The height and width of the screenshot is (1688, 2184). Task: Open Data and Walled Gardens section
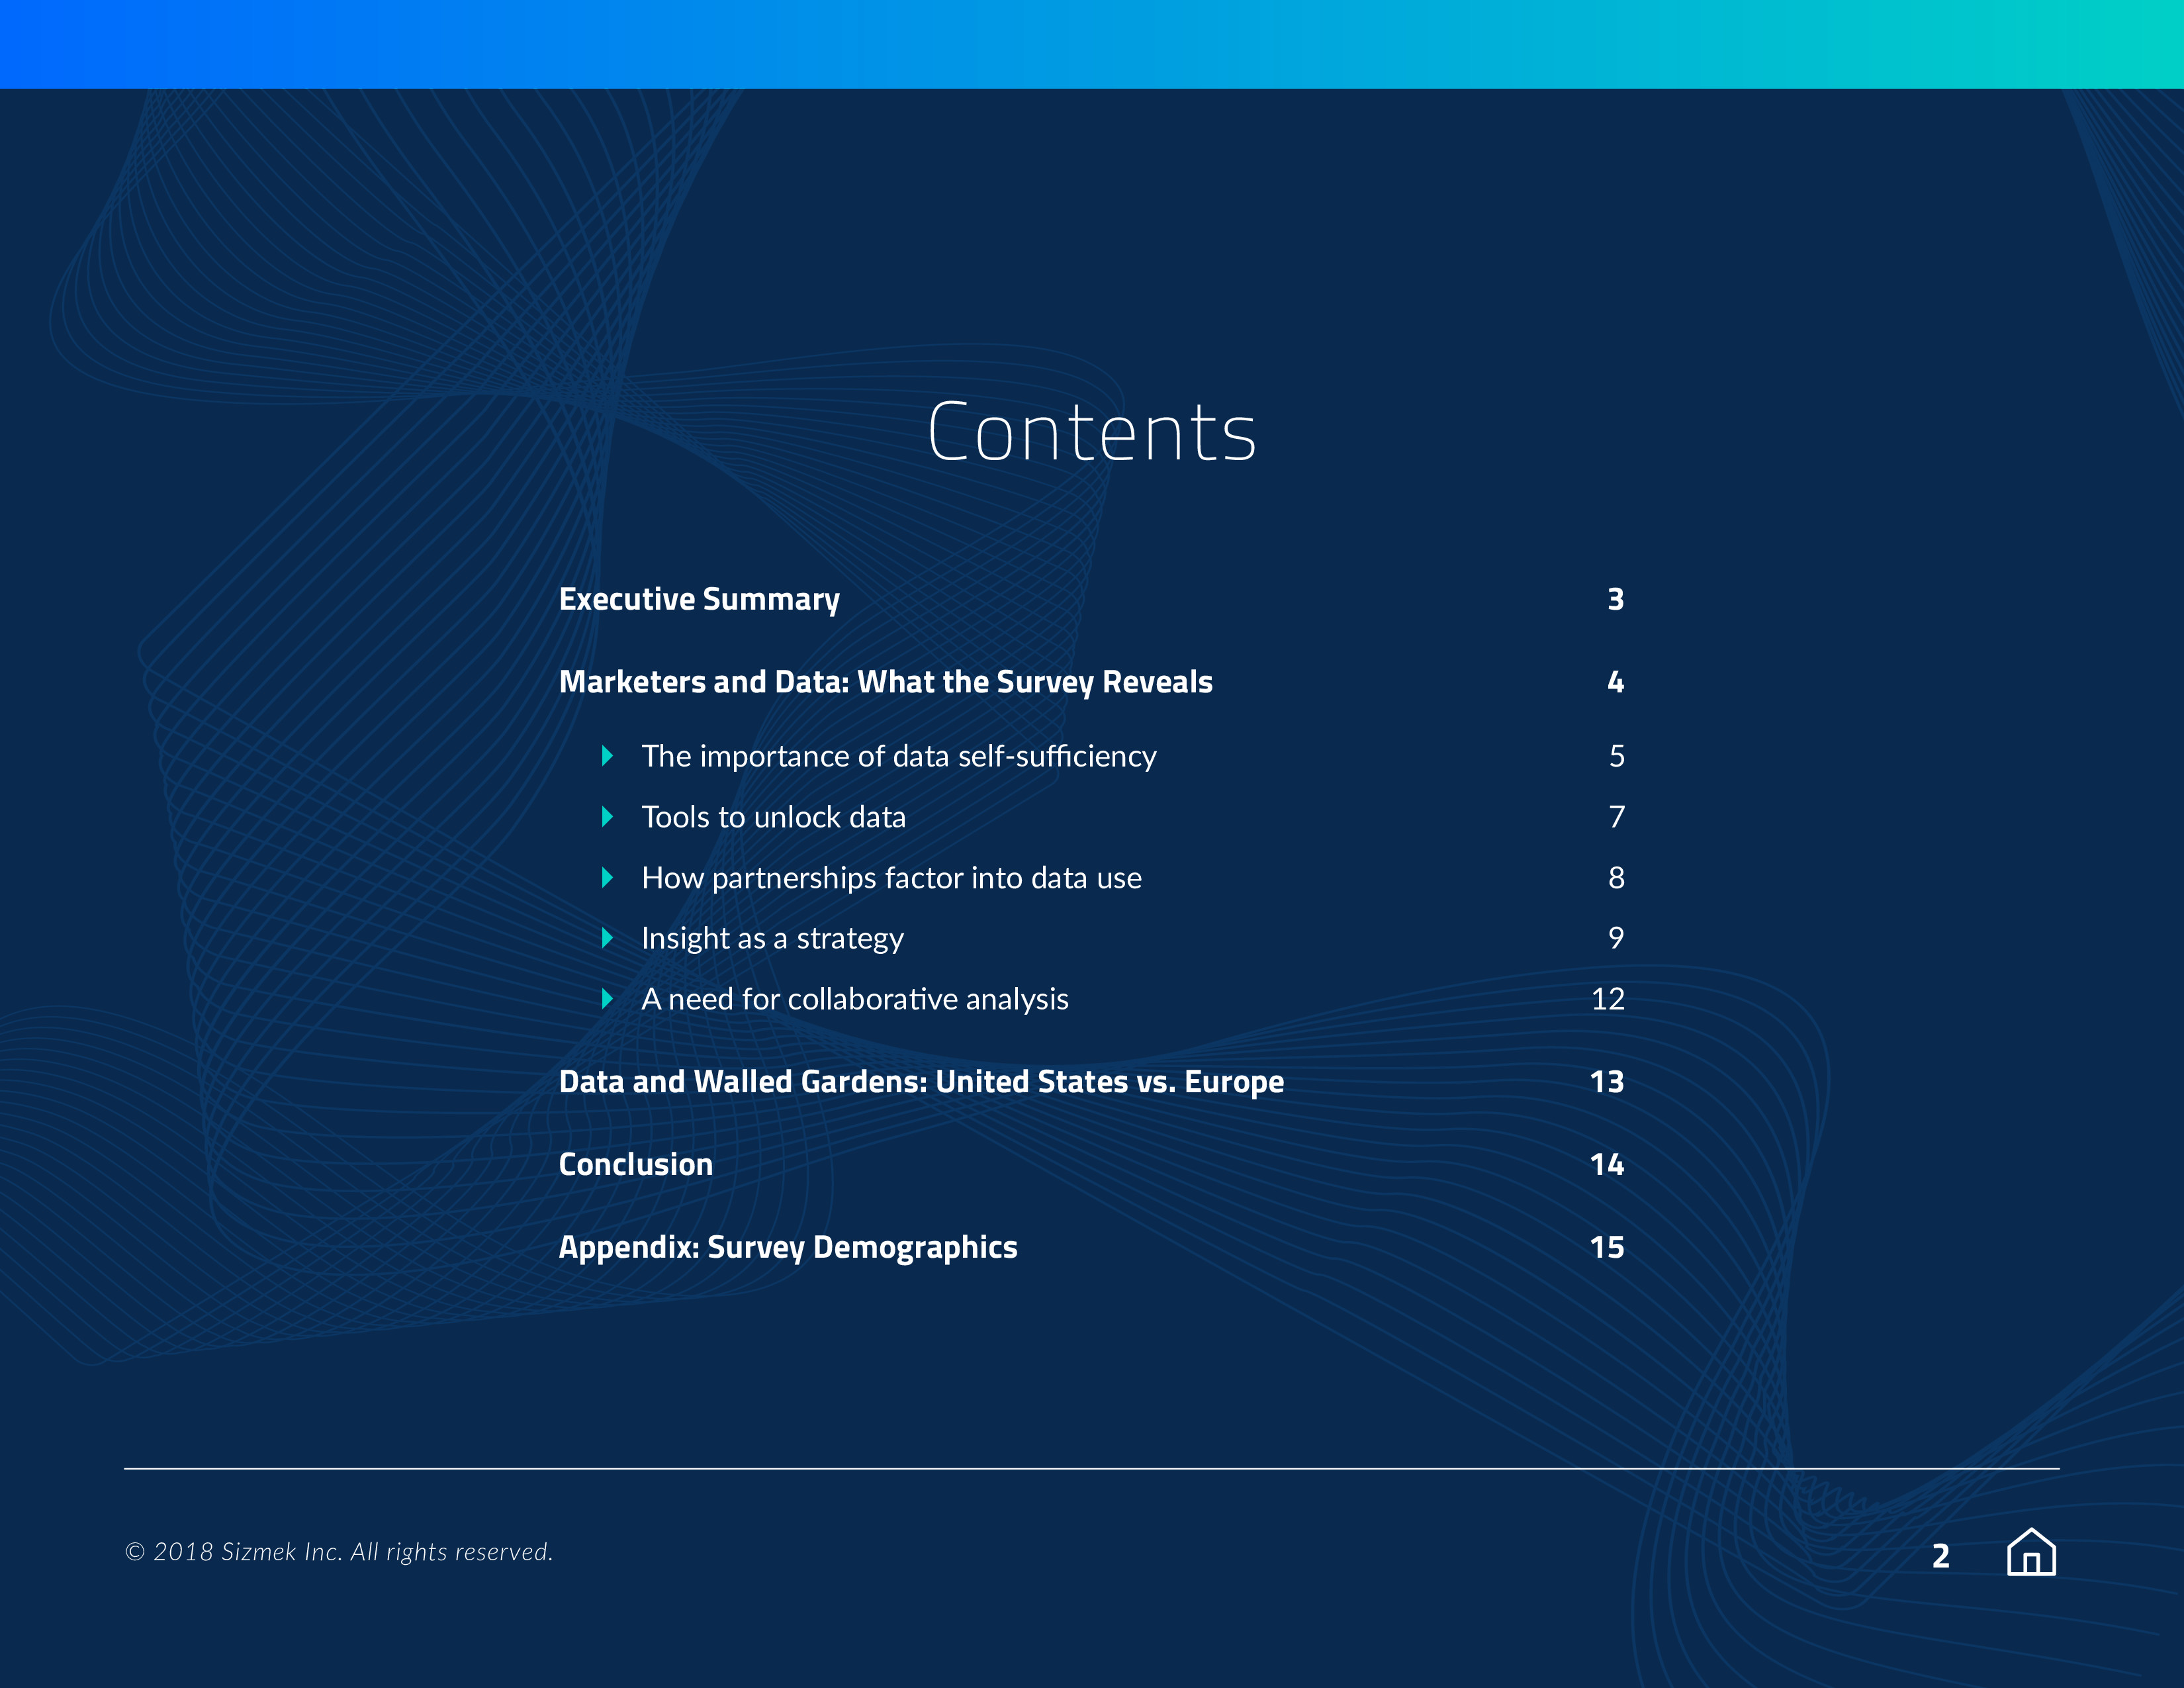coord(921,1082)
